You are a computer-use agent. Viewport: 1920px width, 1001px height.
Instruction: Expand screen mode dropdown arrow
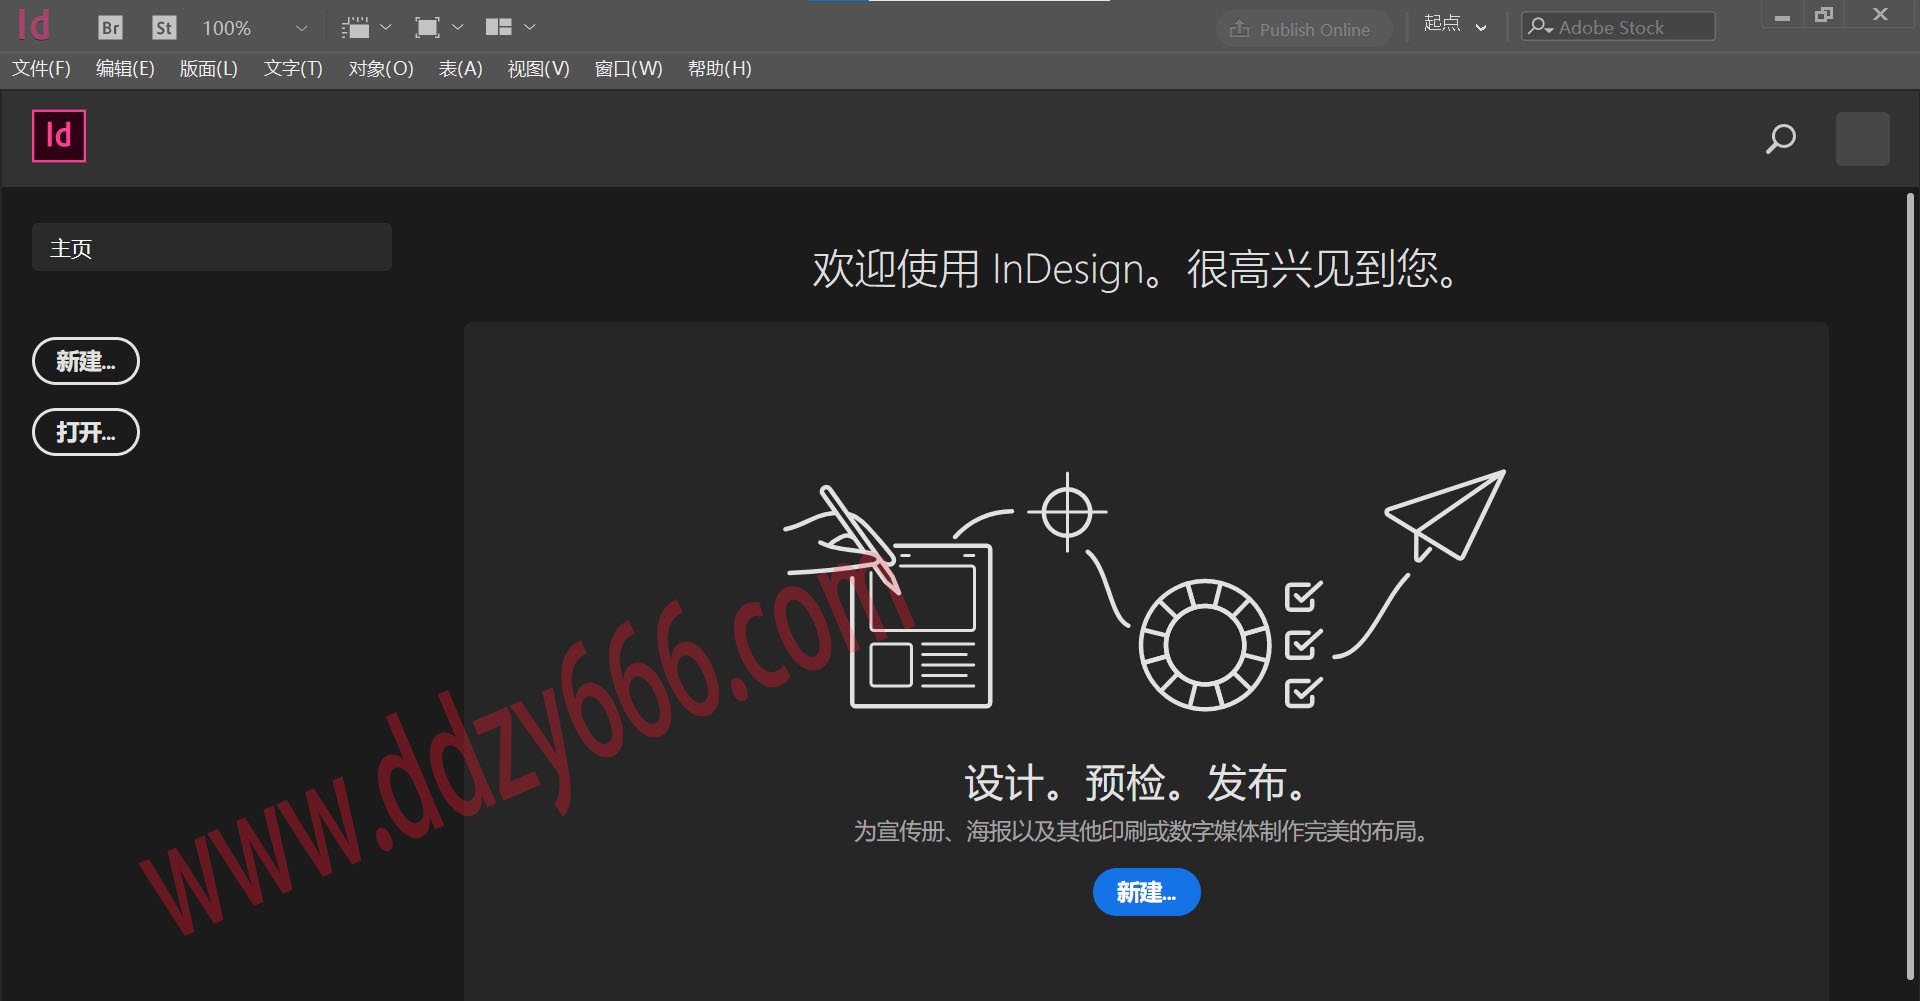tap(458, 27)
